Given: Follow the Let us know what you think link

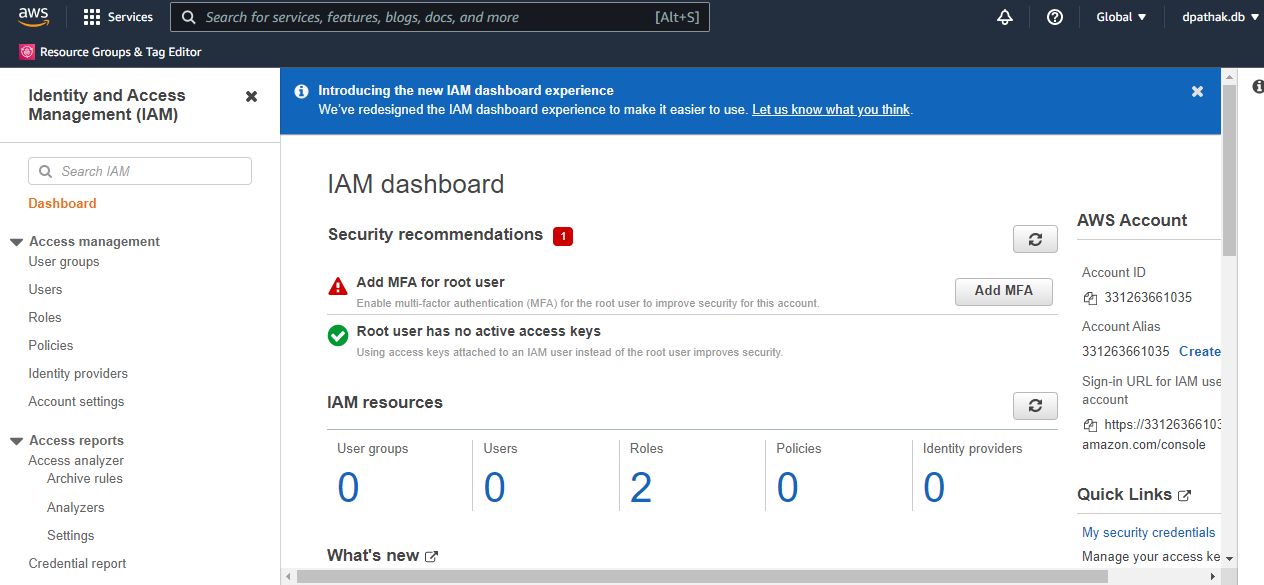Looking at the screenshot, I should [x=831, y=110].
